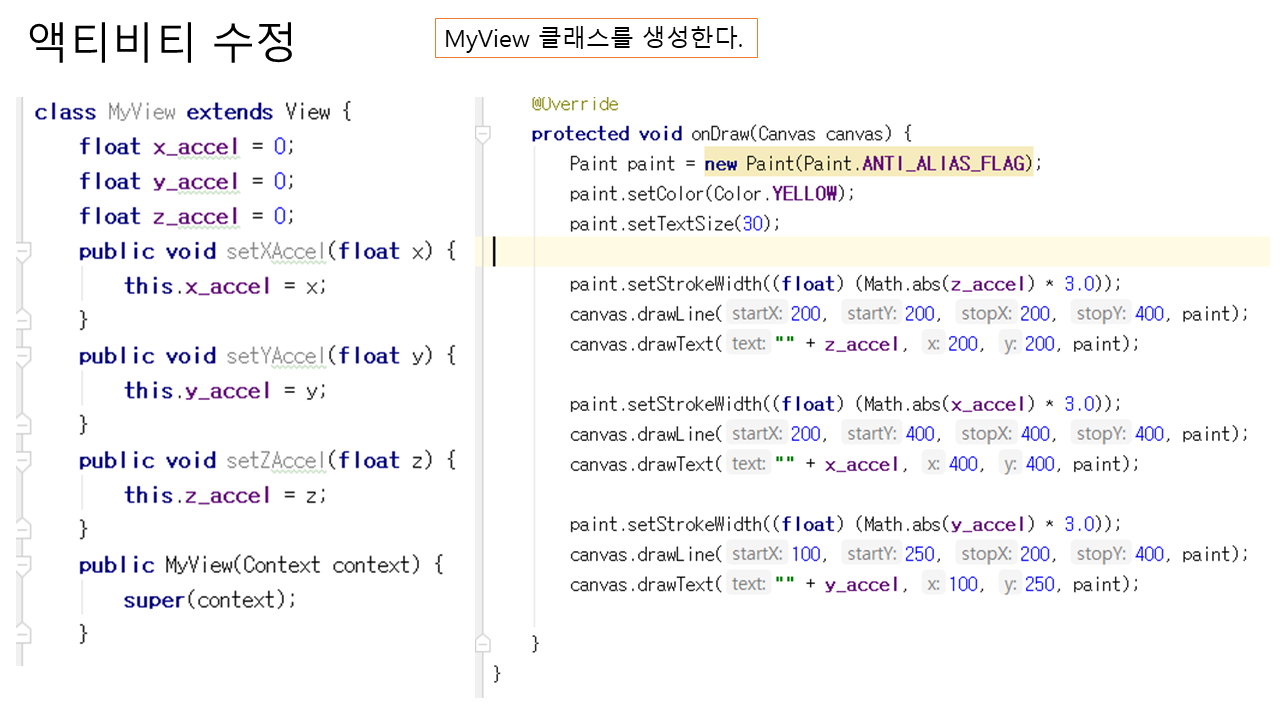This screenshot has width=1280, height=720.
Task: Place cursor on the empty highlighted line after setTextSize
Action: click(800, 252)
